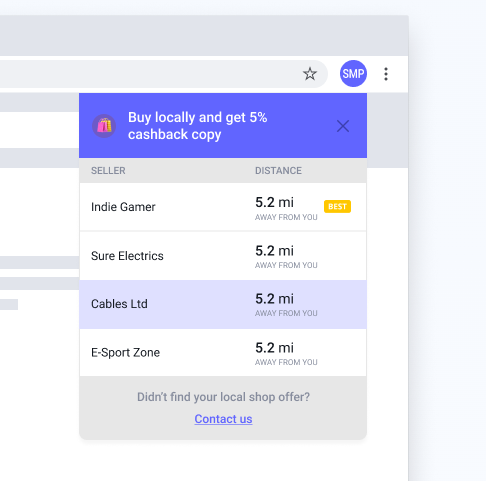The image size is (486, 481).
Task: Choose the Sure Electrics seller name
Action: (127, 256)
